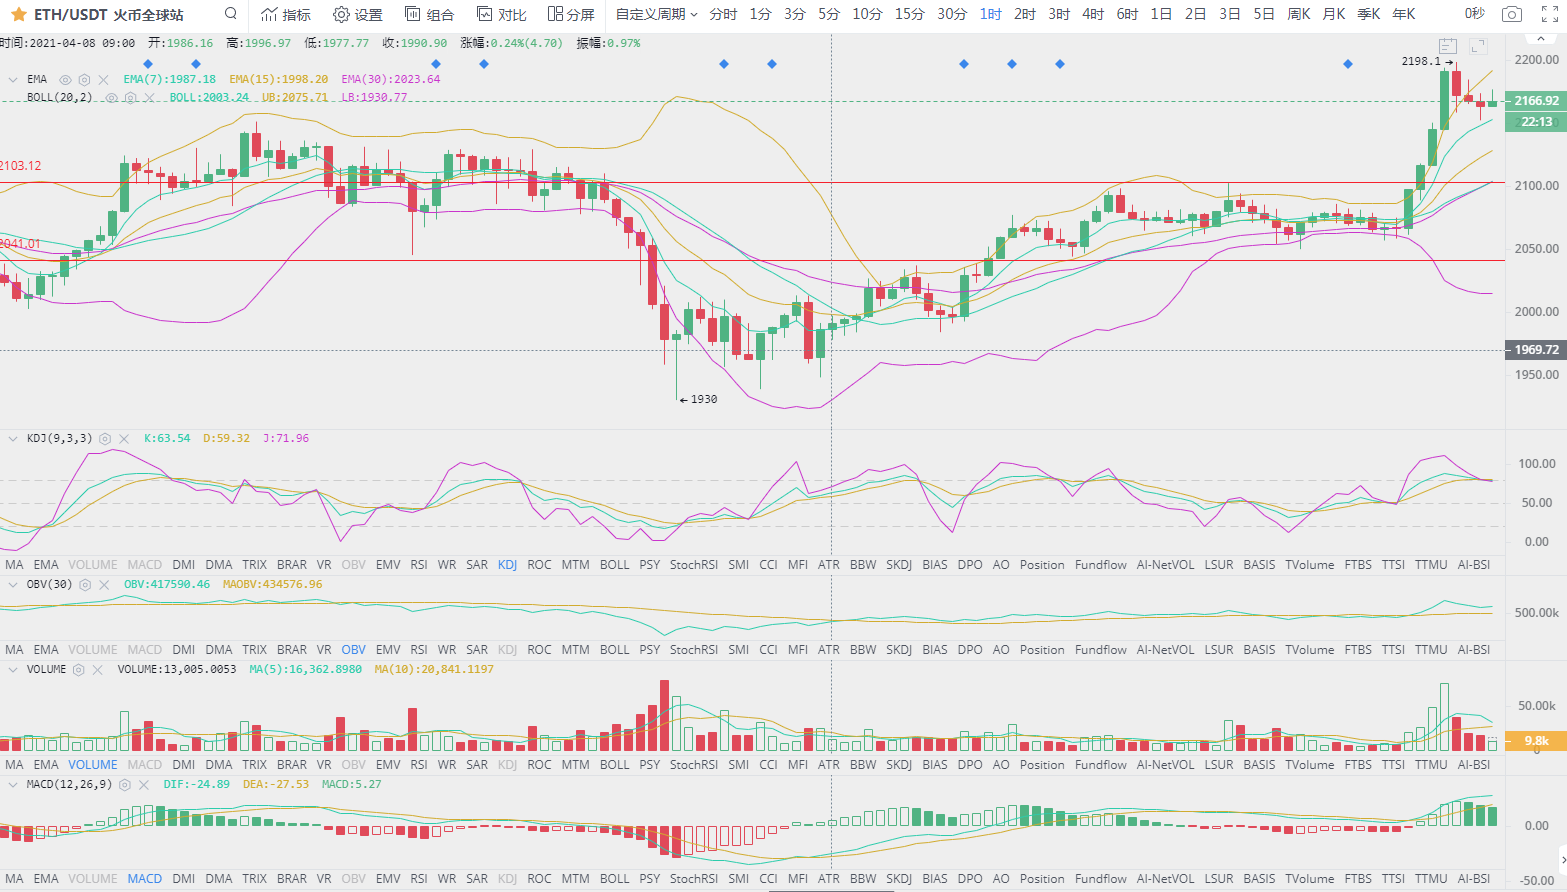Select the 4时 timeframe
The height and width of the screenshot is (892, 1567).
pyautogui.click(x=1093, y=14)
